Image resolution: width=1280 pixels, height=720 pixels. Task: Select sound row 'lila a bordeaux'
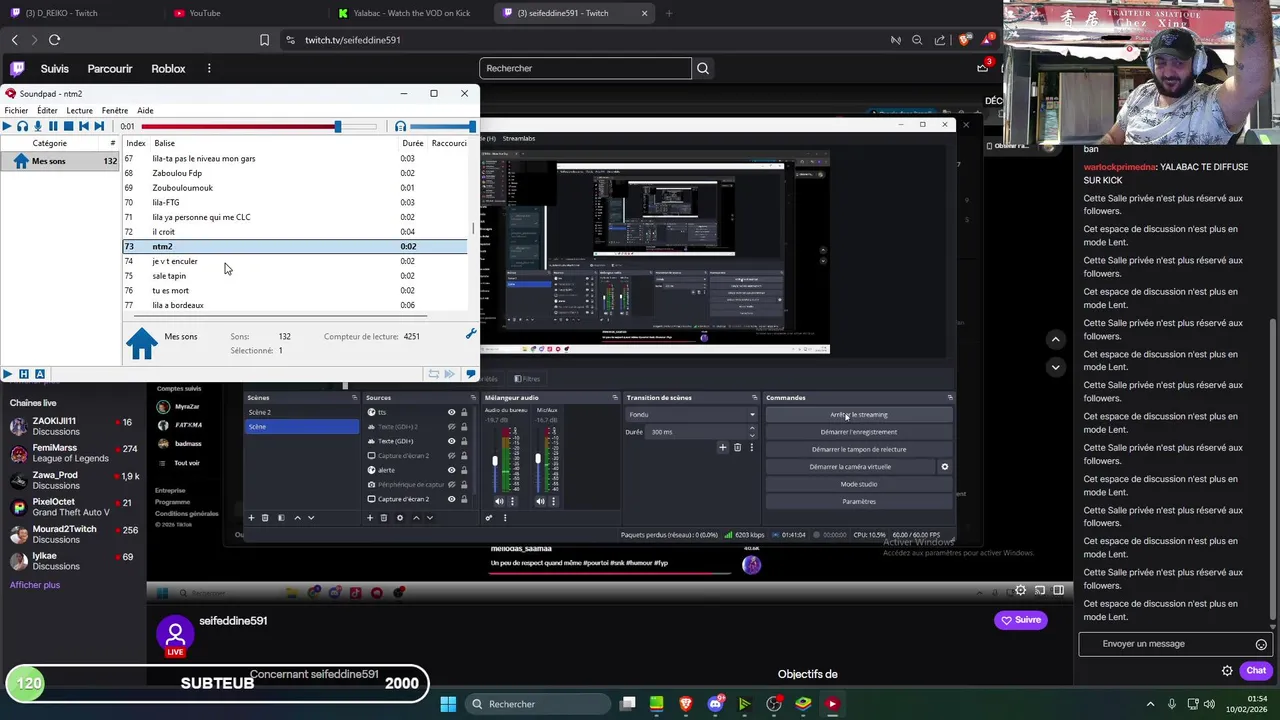click(x=295, y=305)
